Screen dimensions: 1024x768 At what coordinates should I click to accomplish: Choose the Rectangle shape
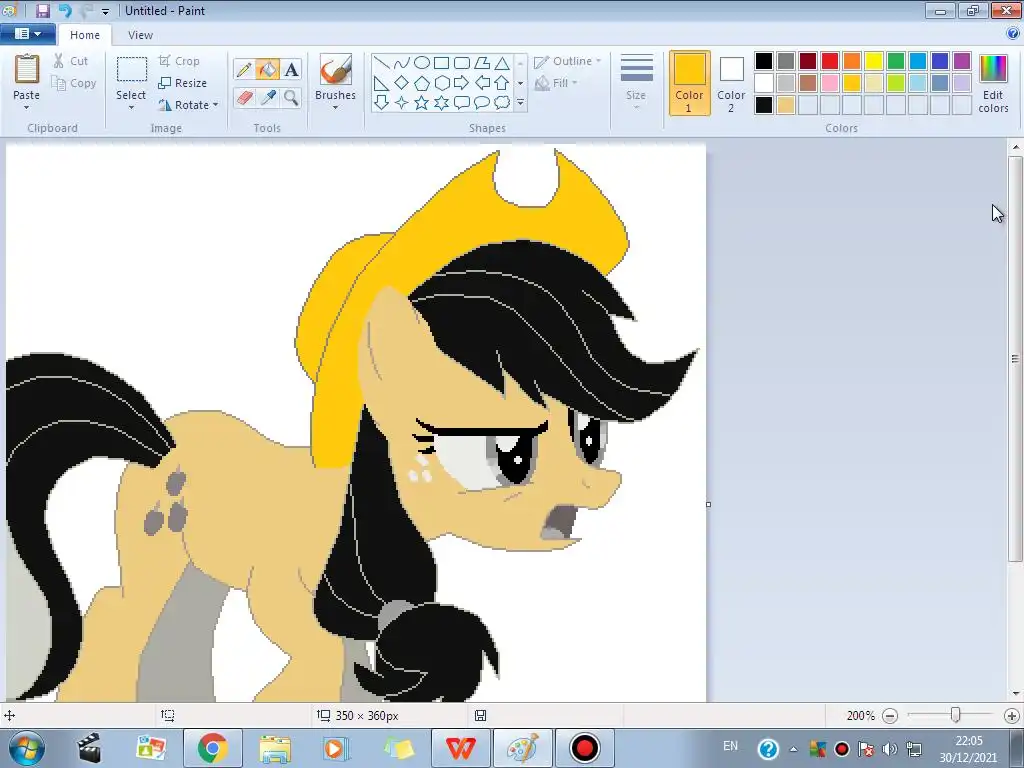click(x=441, y=63)
